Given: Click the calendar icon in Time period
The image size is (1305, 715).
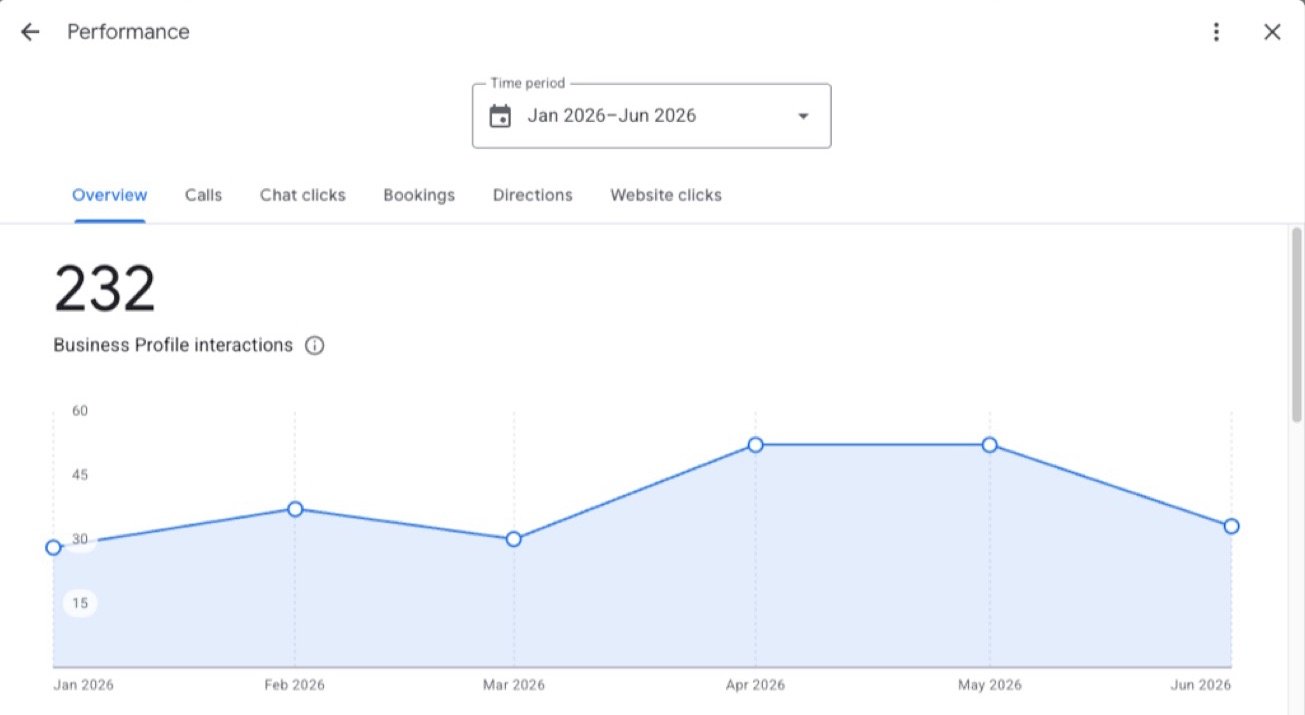Looking at the screenshot, I should (500, 116).
